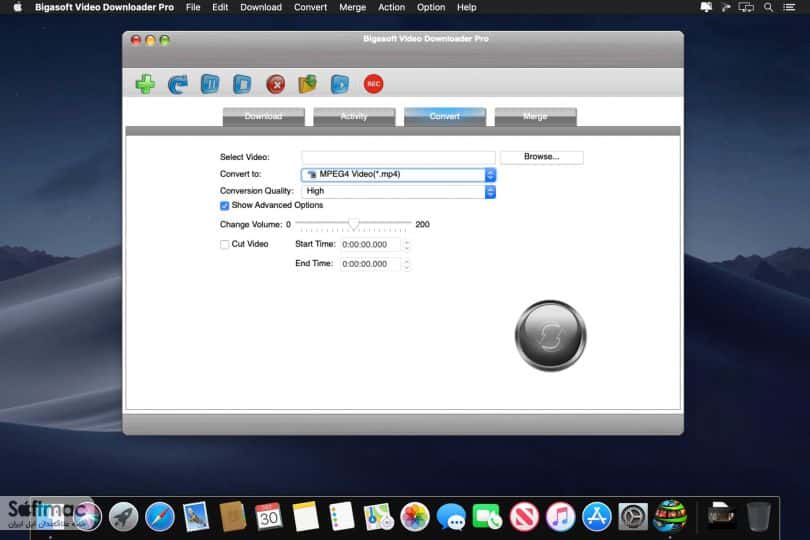Screen dimensions: 810x540
Task: Open Reminders from the Dock
Action: [341, 516]
